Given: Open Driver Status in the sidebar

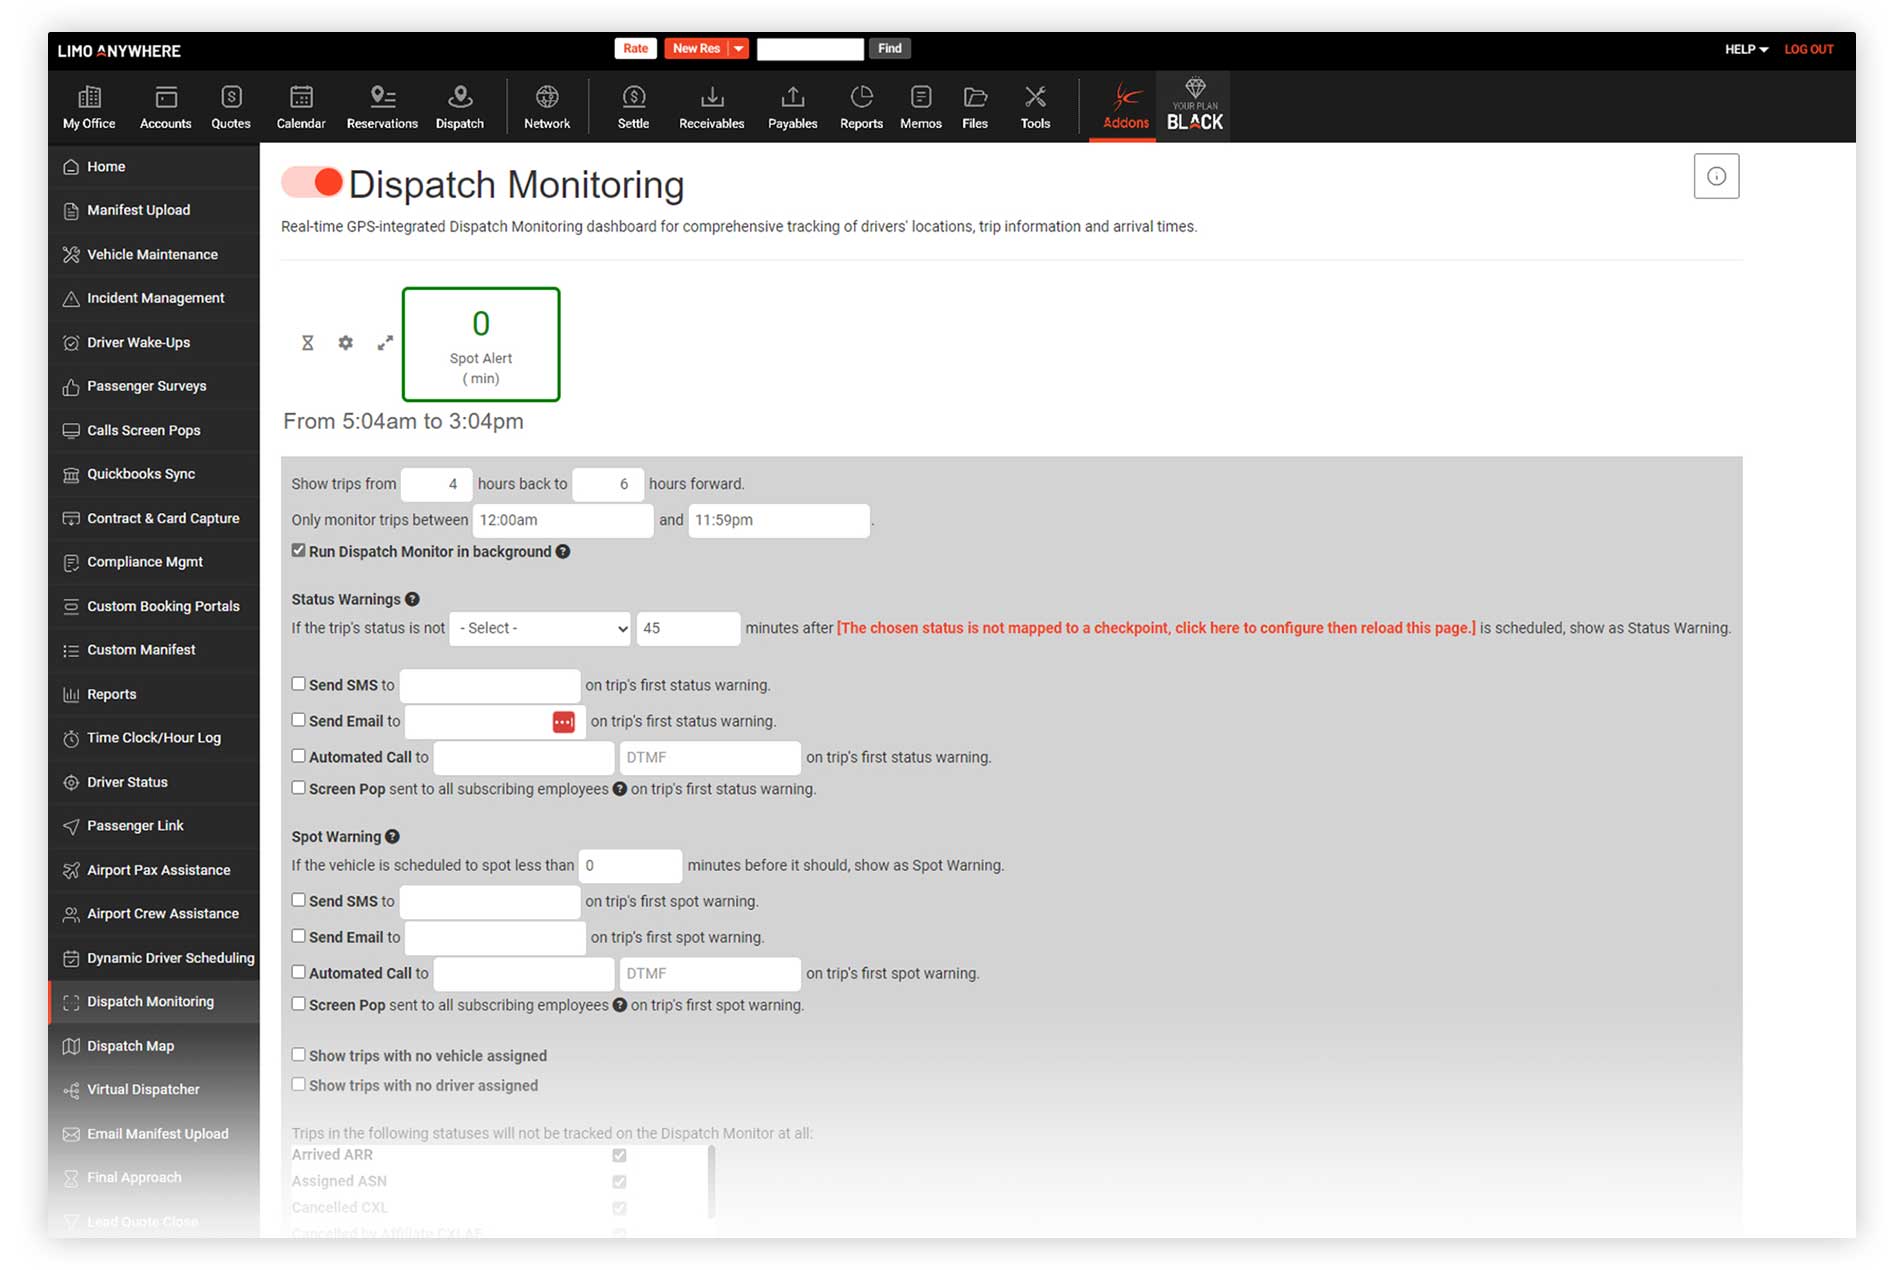Looking at the screenshot, I should 127,782.
